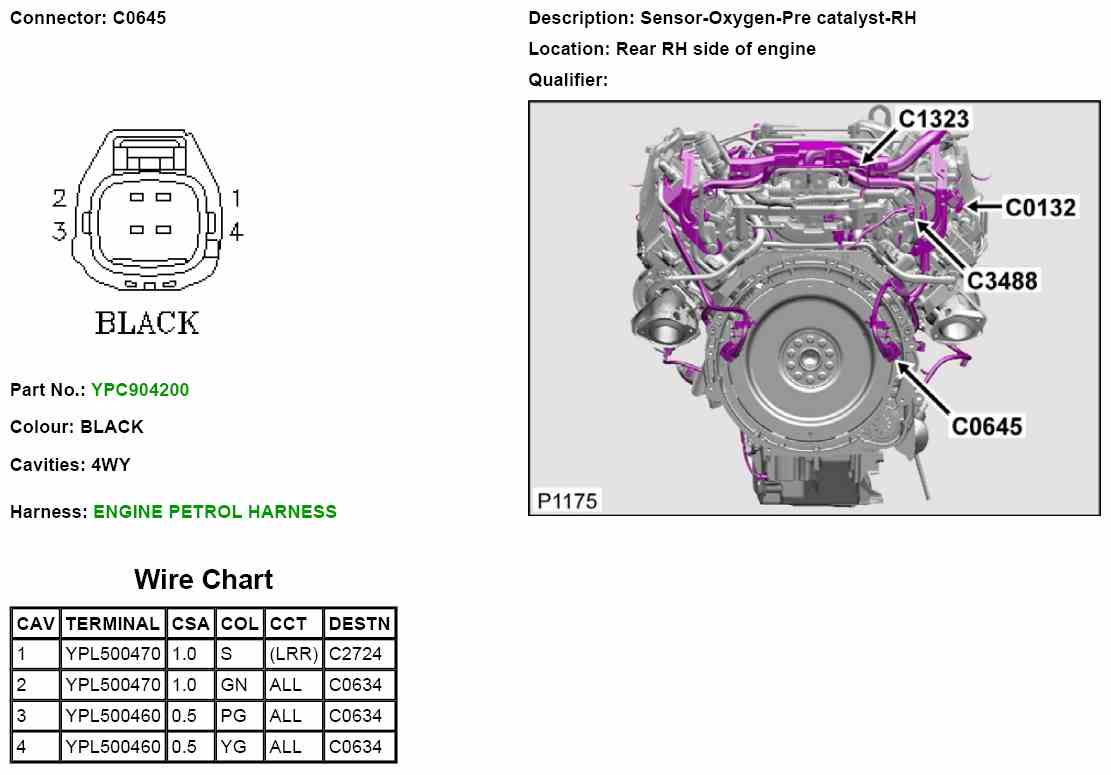Select the C0645 callout in engine image
The image size is (1111, 775).
pos(986,426)
